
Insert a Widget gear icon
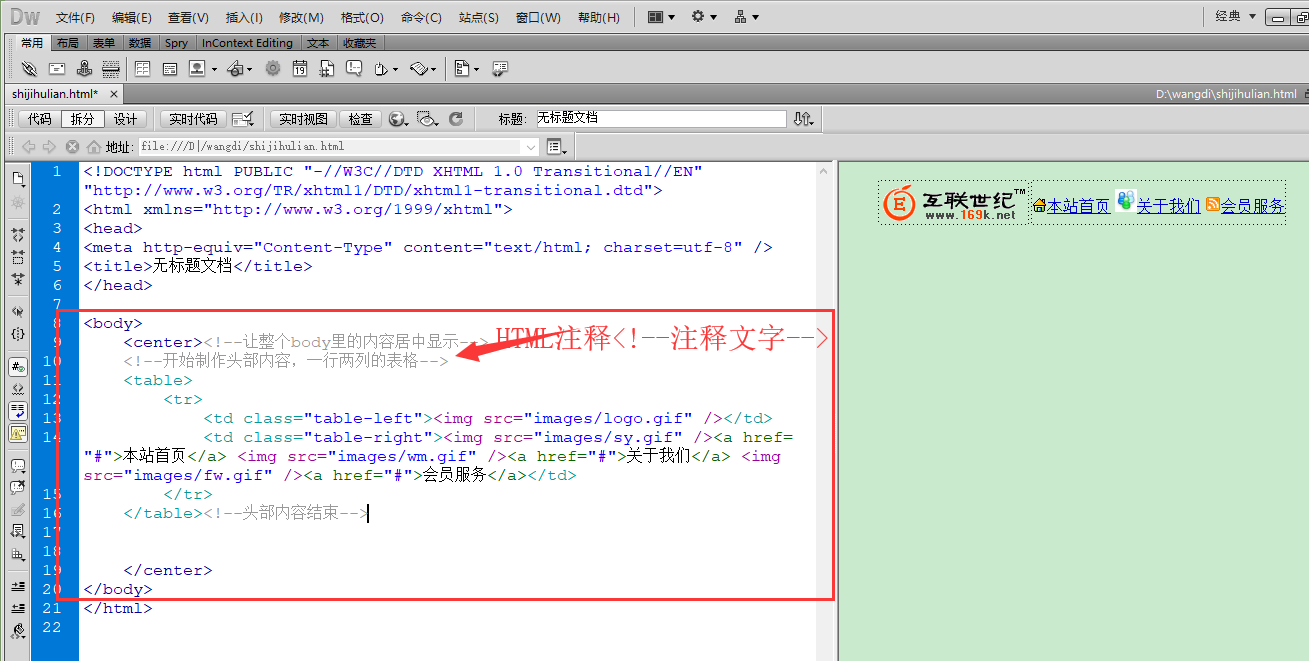(273, 69)
